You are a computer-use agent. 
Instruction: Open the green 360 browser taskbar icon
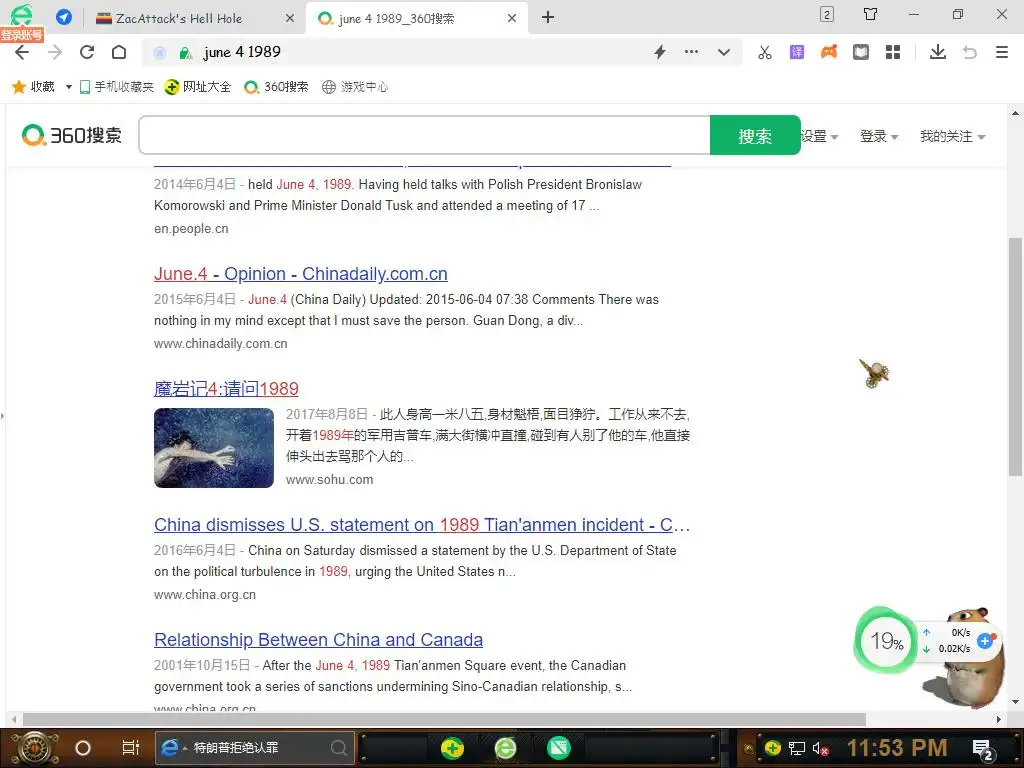click(x=505, y=748)
